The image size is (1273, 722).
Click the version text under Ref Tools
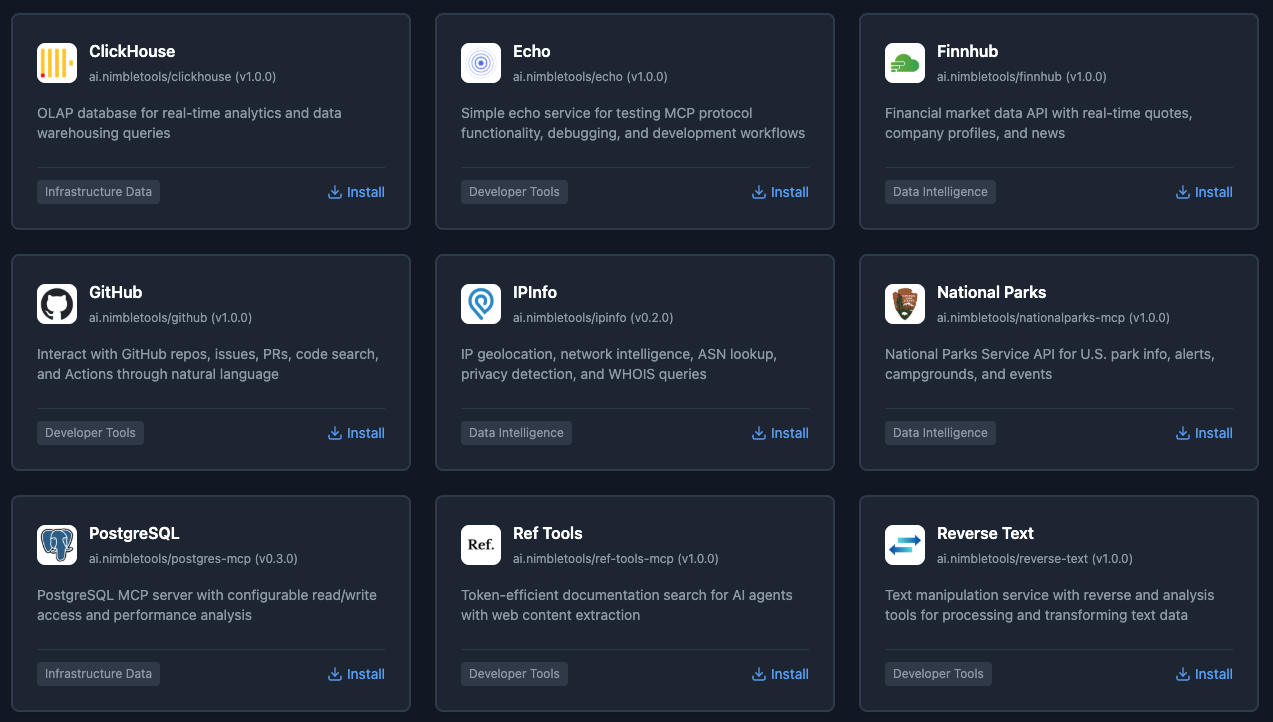pos(615,558)
